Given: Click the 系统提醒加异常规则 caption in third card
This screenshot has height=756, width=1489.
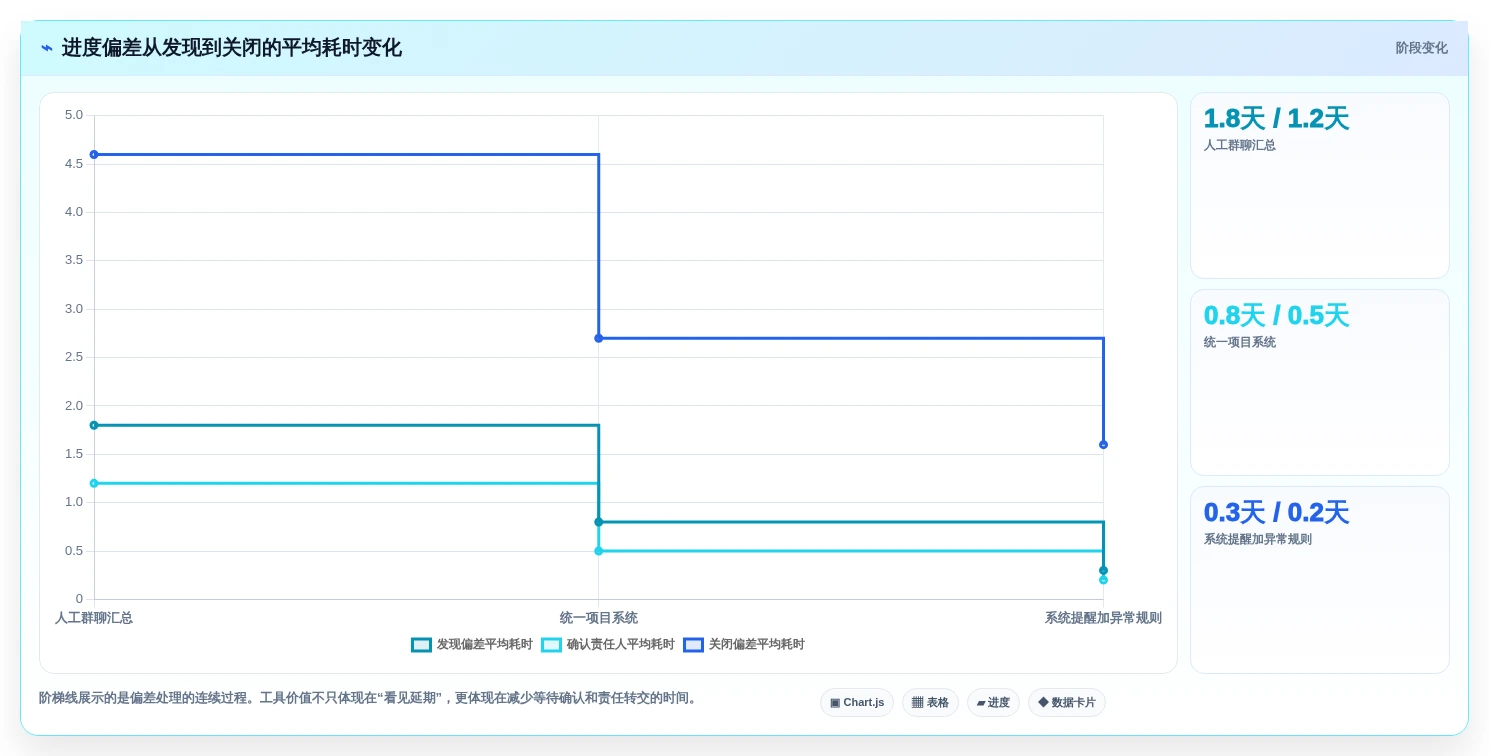Looking at the screenshot, I should (x=1258, y=539).
